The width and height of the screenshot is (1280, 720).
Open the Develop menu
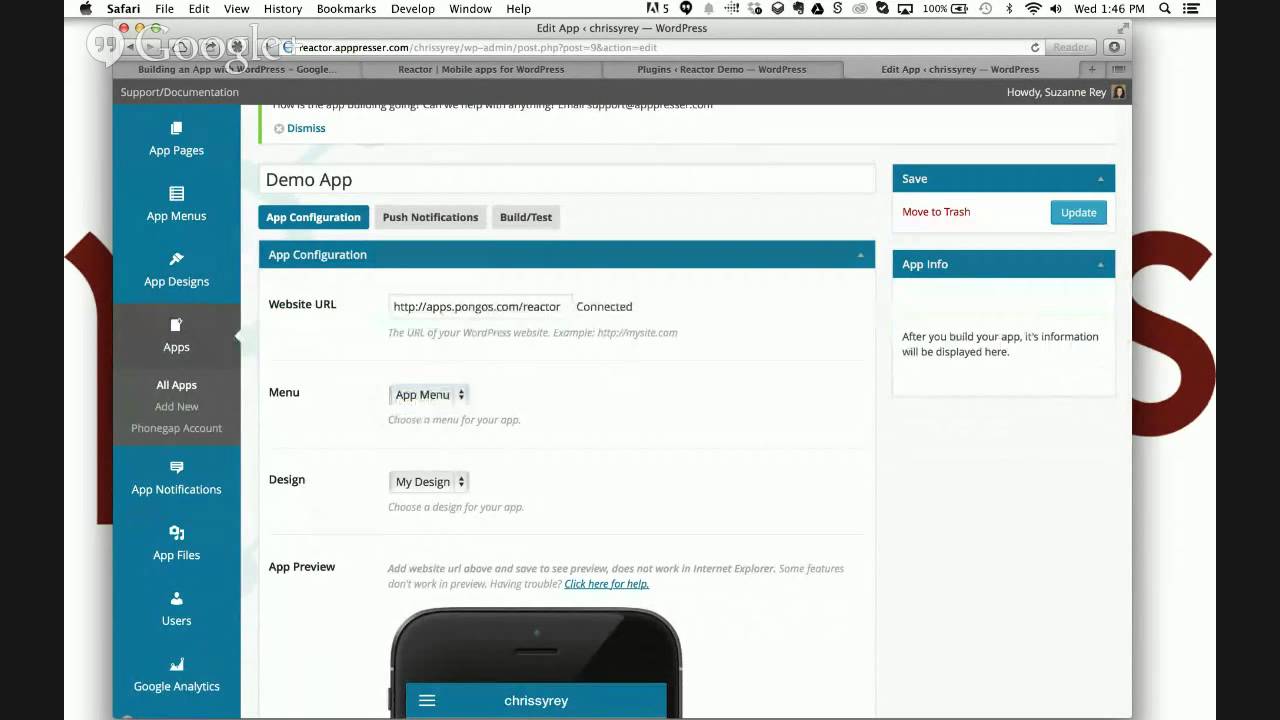413,9
